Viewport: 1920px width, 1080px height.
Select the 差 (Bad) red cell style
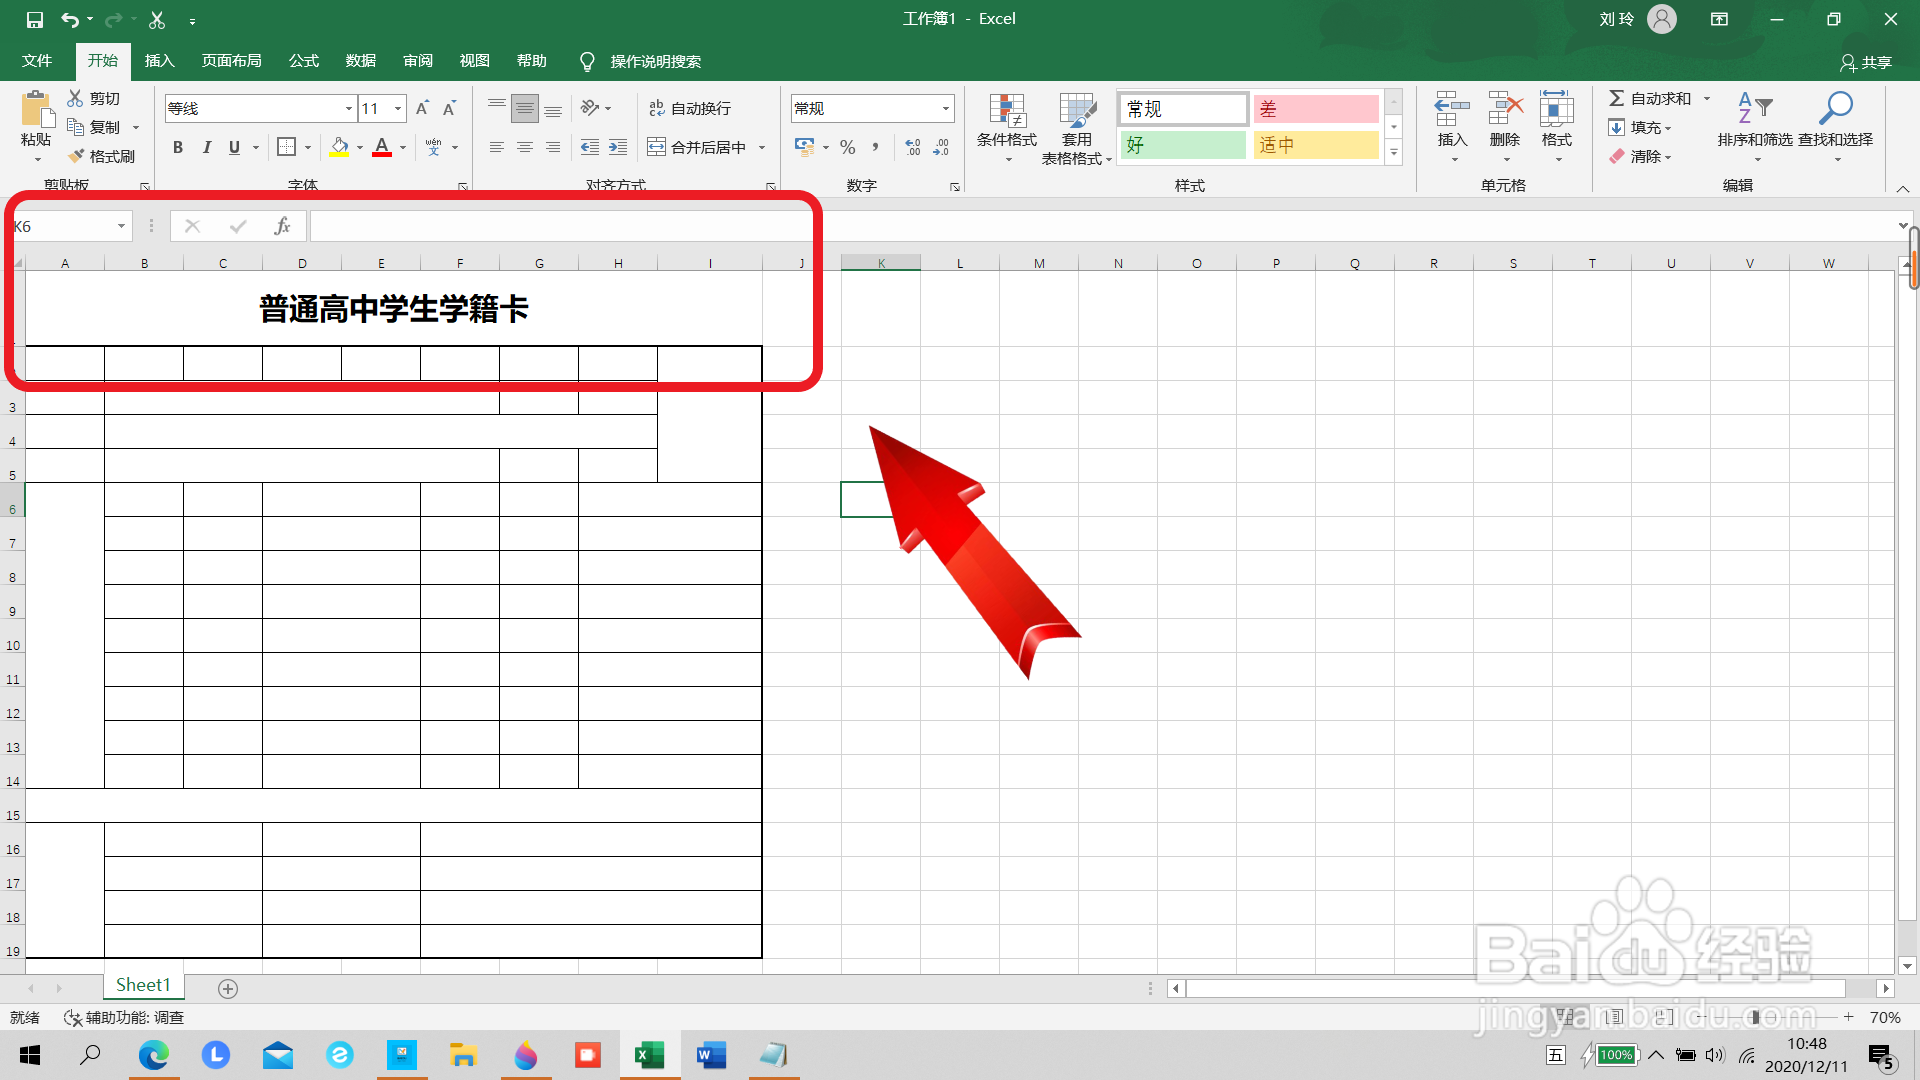point(1316,108)
